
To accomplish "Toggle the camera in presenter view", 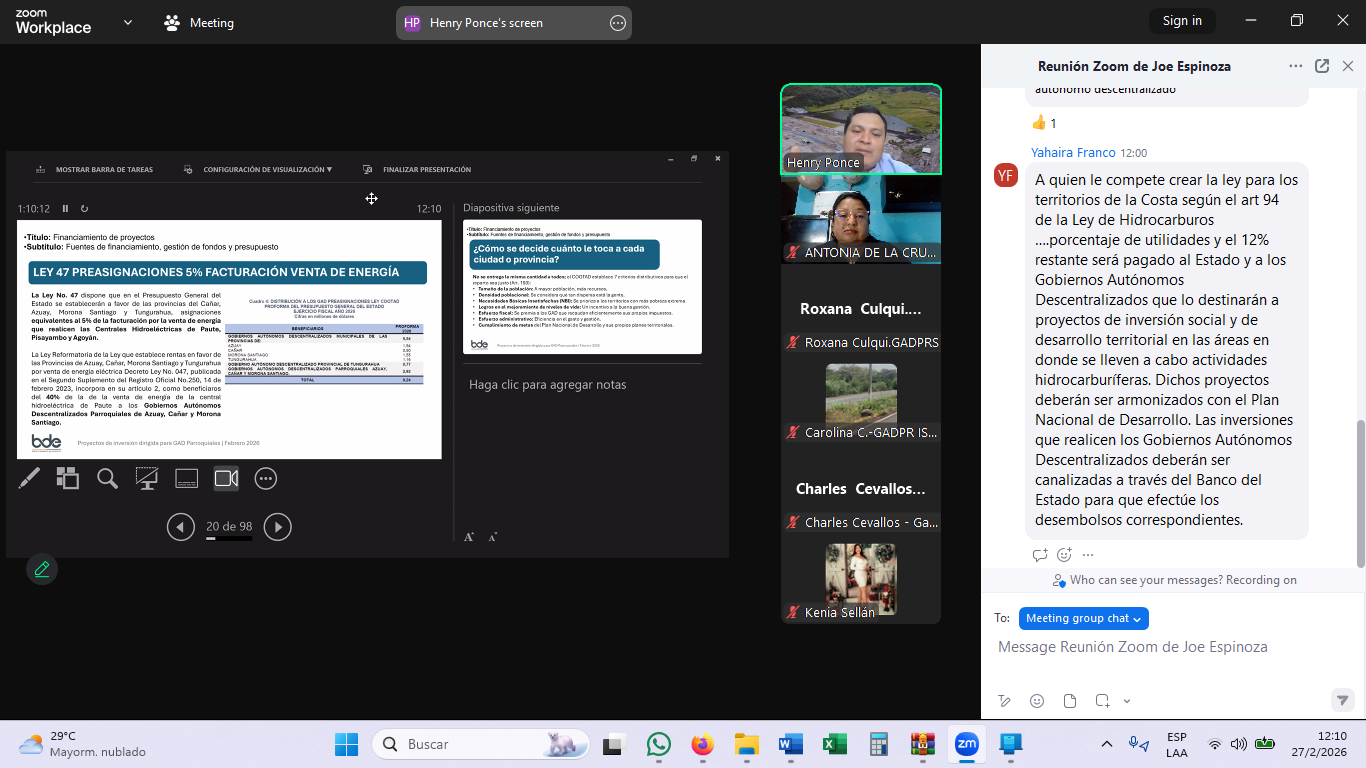I will point(226,479).
